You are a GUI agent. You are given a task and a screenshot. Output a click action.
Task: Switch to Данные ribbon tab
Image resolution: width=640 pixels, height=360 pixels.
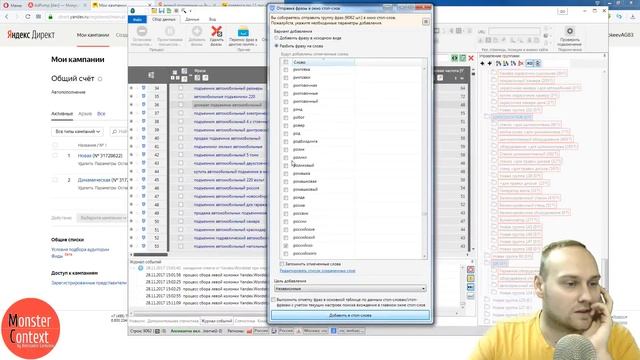pyautogui.click(x=192, y=19)
